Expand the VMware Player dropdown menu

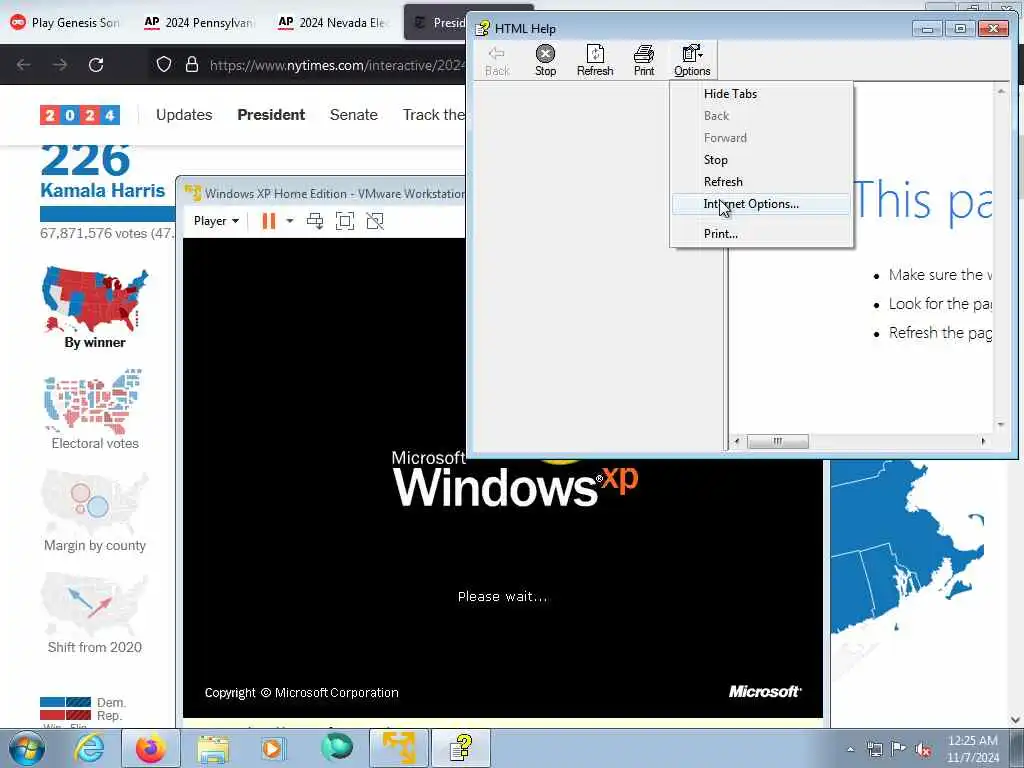[216, 221]
